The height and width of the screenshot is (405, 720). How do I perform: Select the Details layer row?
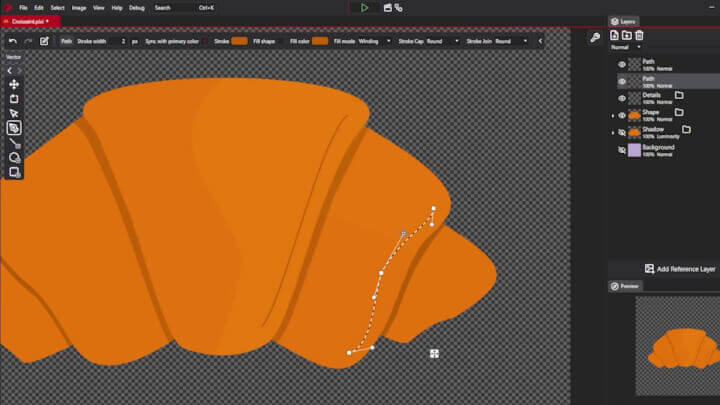click(668, 98)
